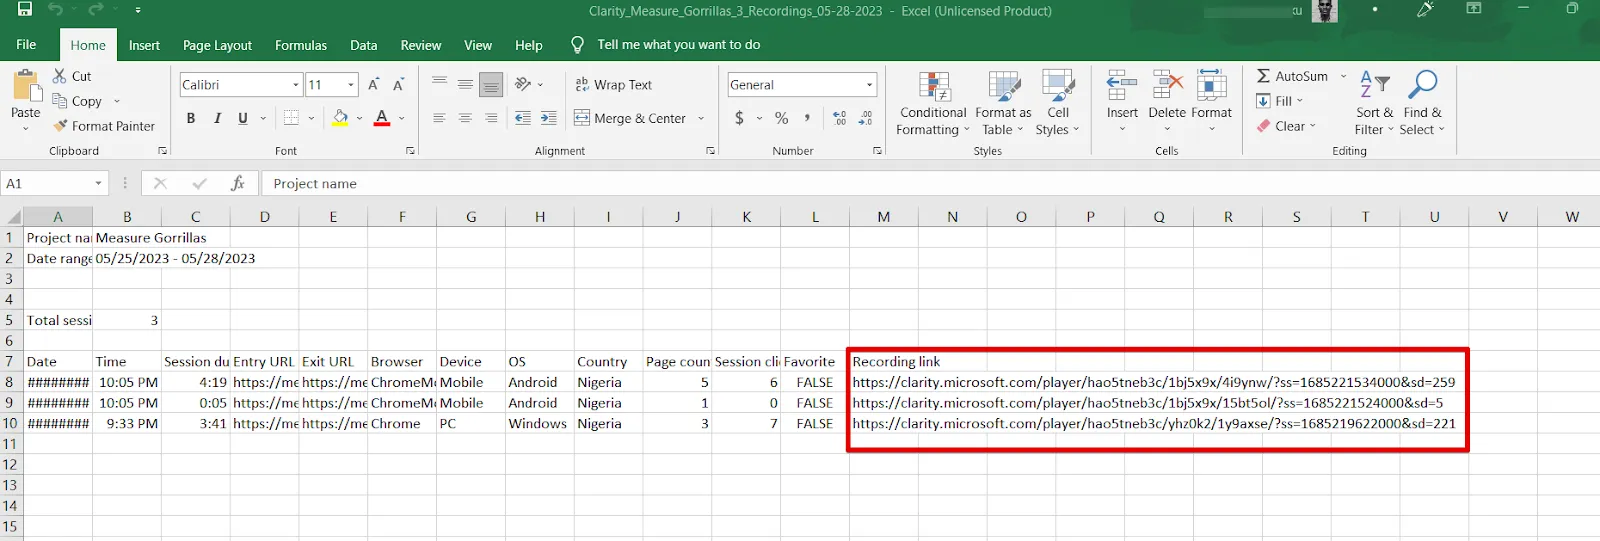Open the File menu
This screenshot has width=1600, height=541.
tap(27, 44)
